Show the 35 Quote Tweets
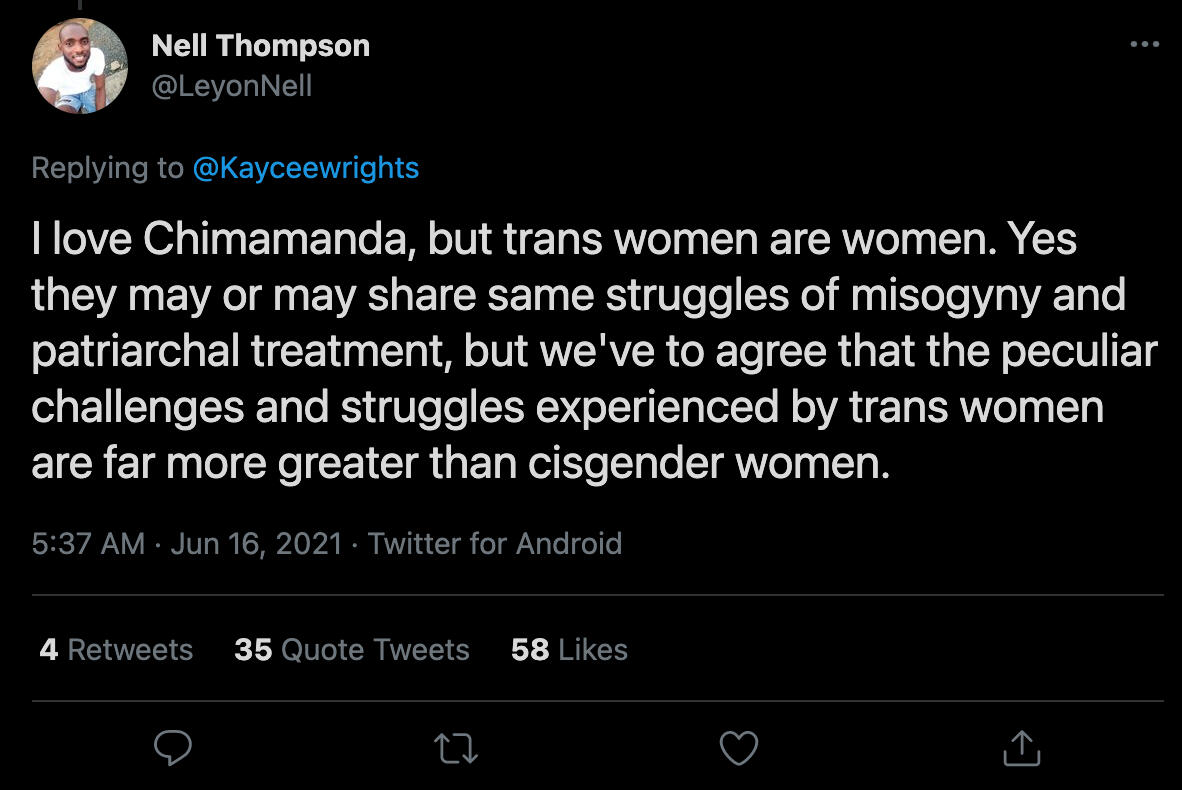Viewport: 1182px width, 790px height. pyautogui.click(x=351, y=649)
